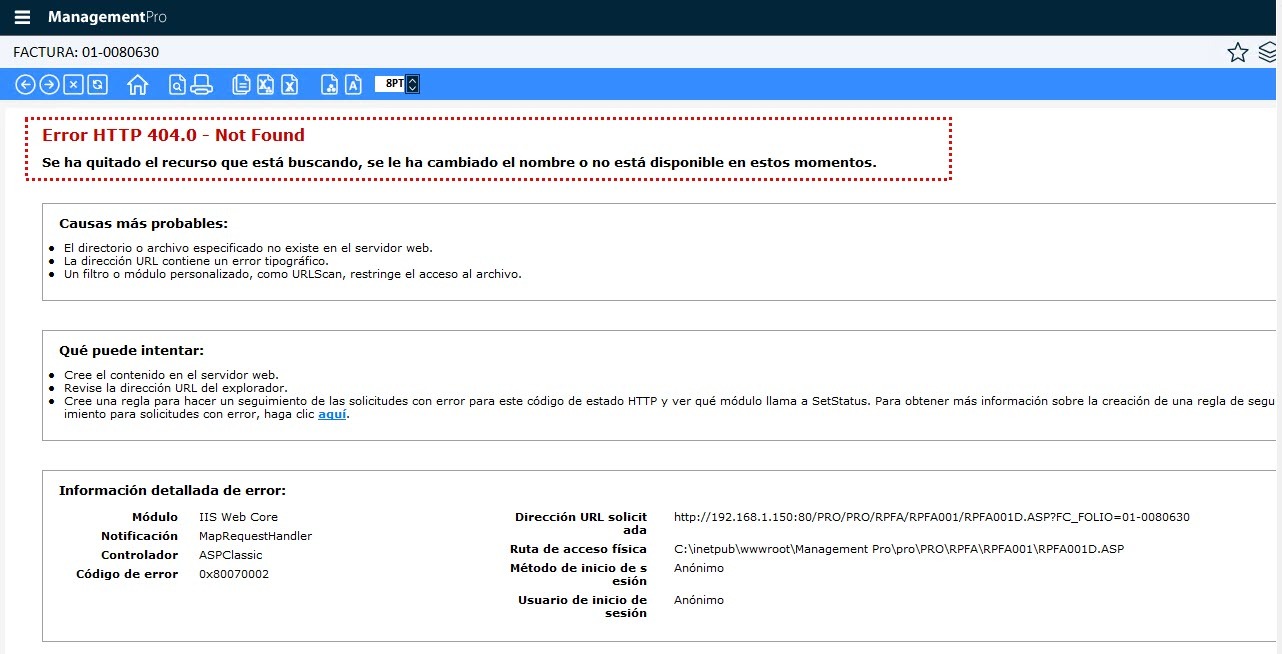Image resolution: width=1282 pixels, height=654 pixels.
Task: Go back using the left arrow icon
Action: click(25, 85)
